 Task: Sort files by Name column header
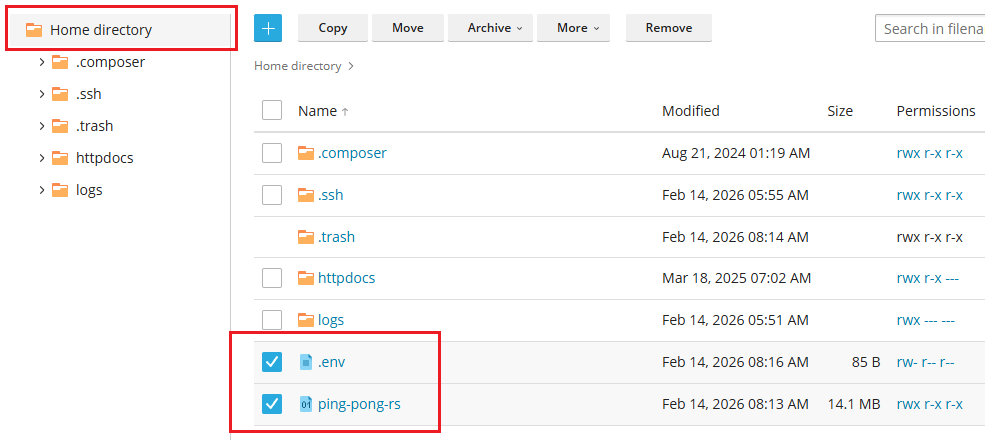tap(318, 111)
